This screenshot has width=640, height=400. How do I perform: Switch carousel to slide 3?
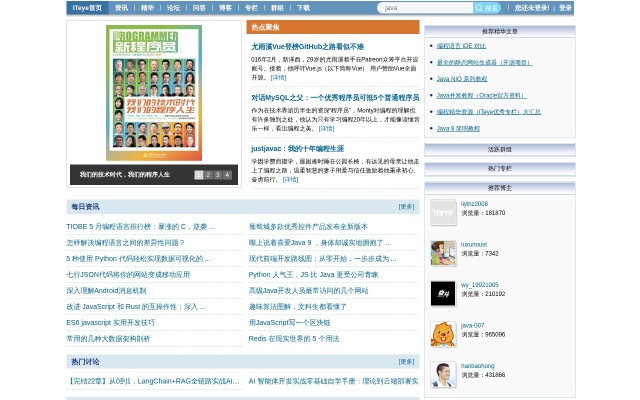219,175
